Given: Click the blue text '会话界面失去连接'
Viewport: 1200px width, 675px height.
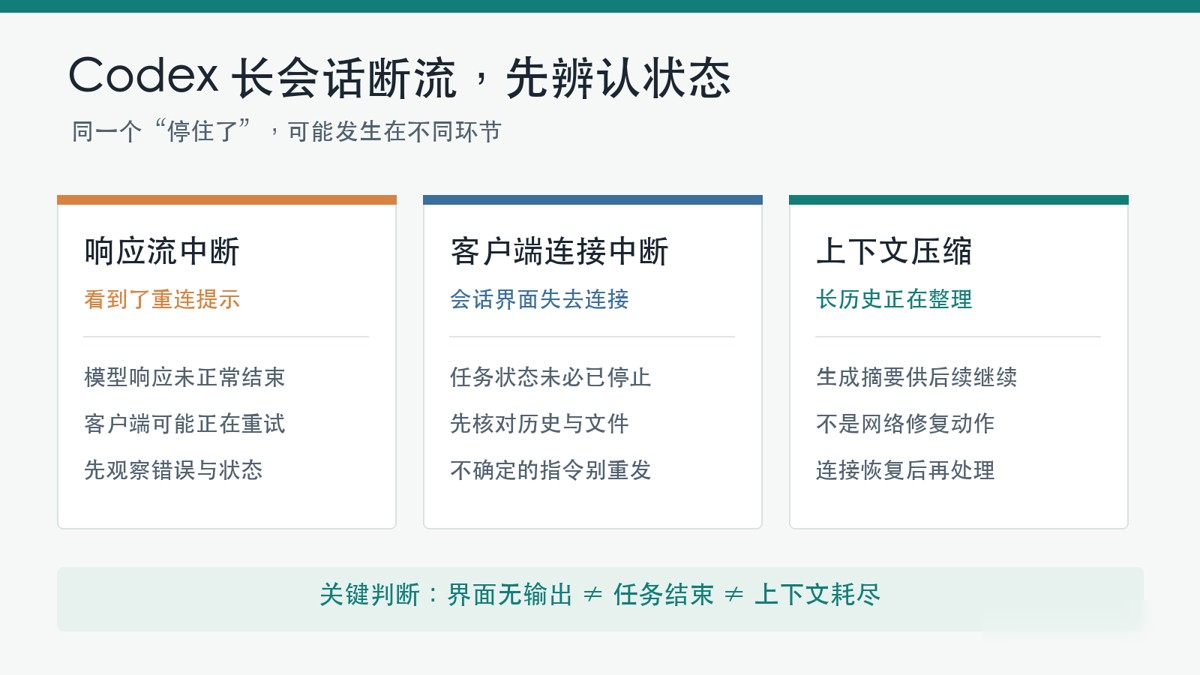Looking at the screenshot, I should click(x=539, y=299).
